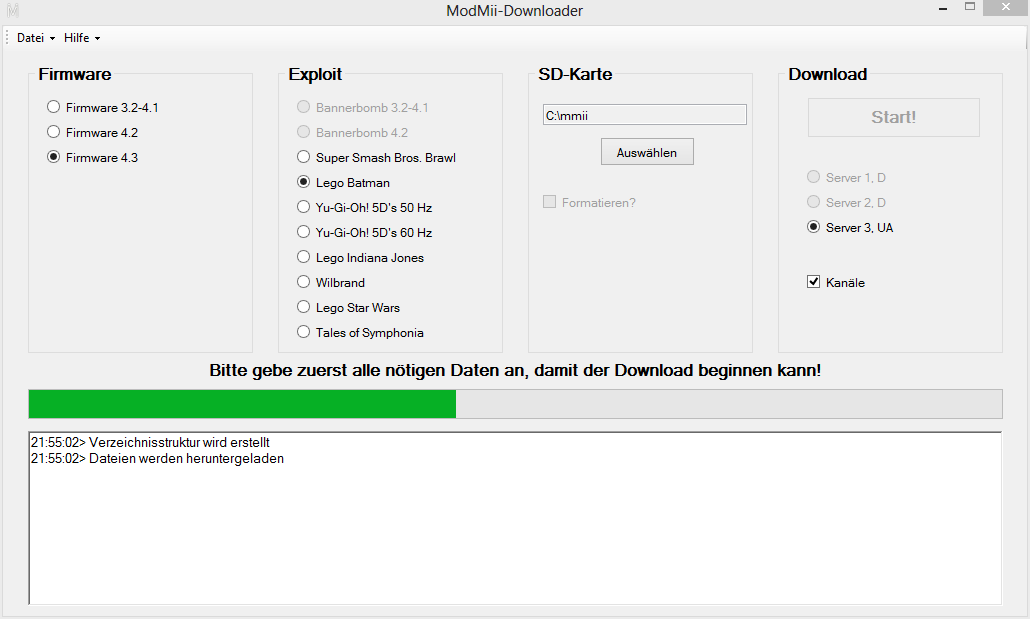
Task: Uncheck the Kanäle checkbox
Action: pyautogui.click(x=814, y=282)
